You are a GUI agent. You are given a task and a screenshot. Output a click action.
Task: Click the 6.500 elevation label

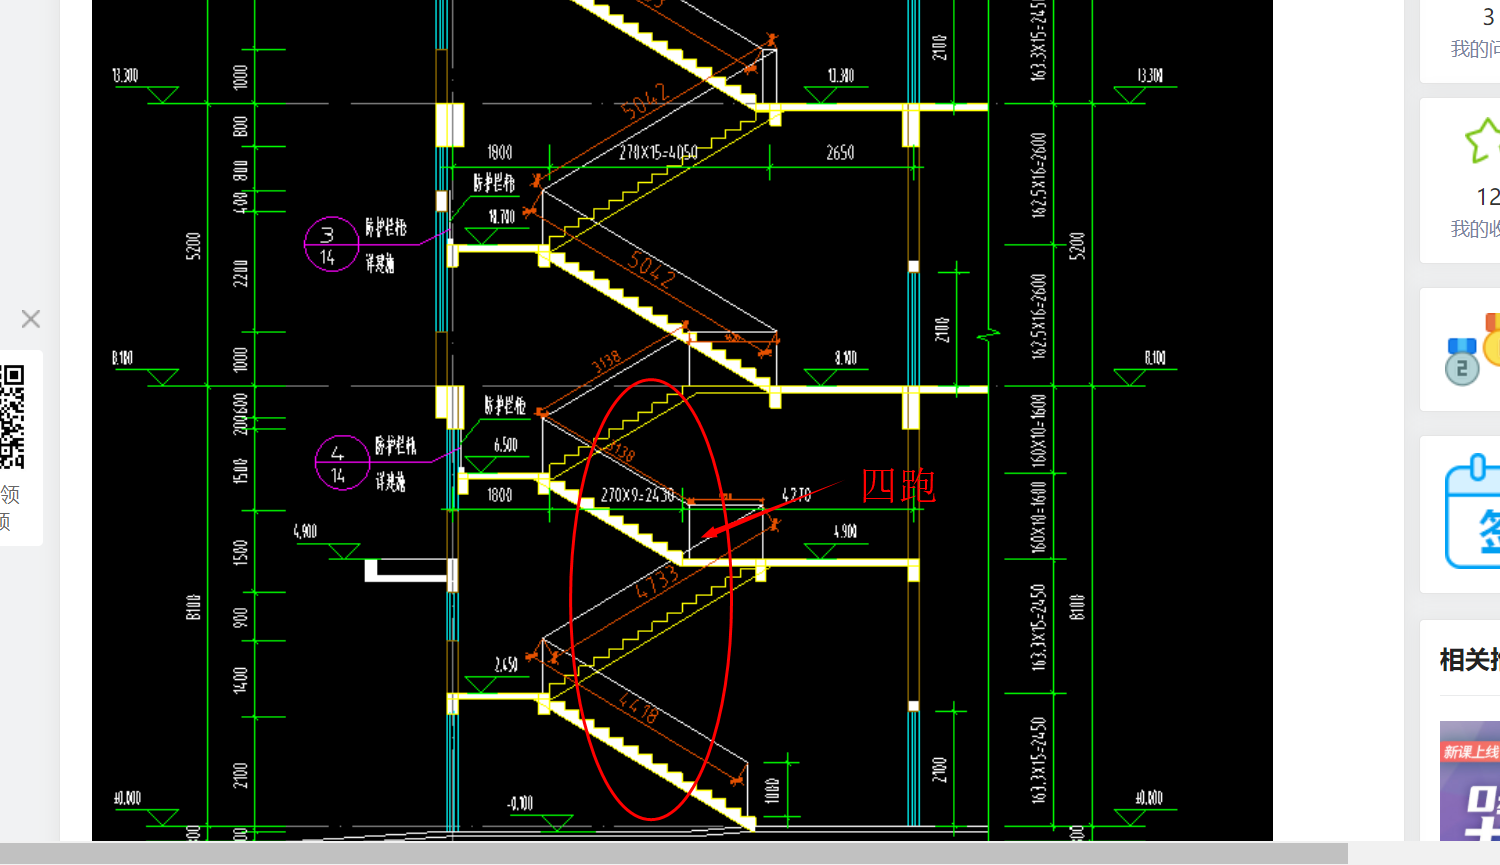[x=506, y=445]
